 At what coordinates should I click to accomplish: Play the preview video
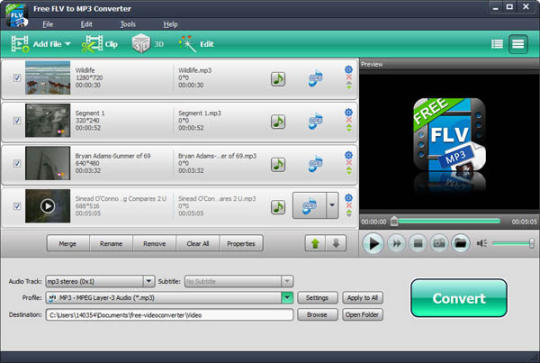373,243
